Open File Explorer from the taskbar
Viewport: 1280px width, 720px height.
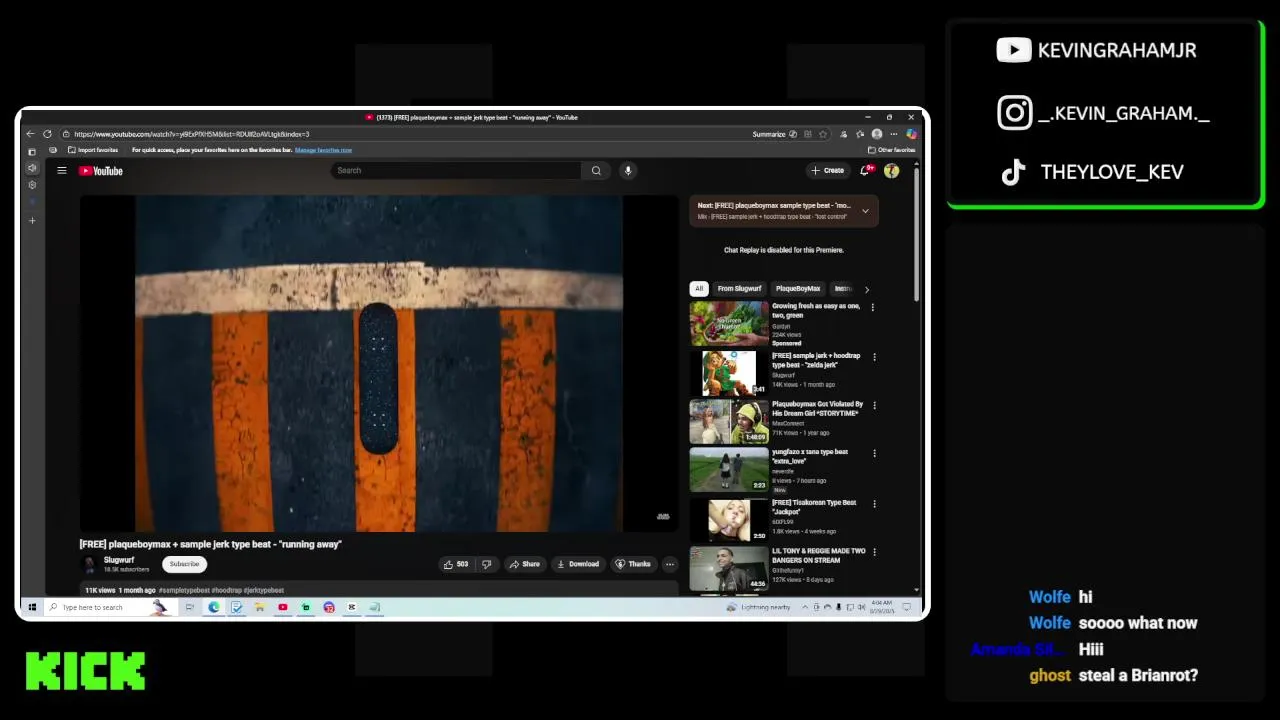tap(259, 607)
